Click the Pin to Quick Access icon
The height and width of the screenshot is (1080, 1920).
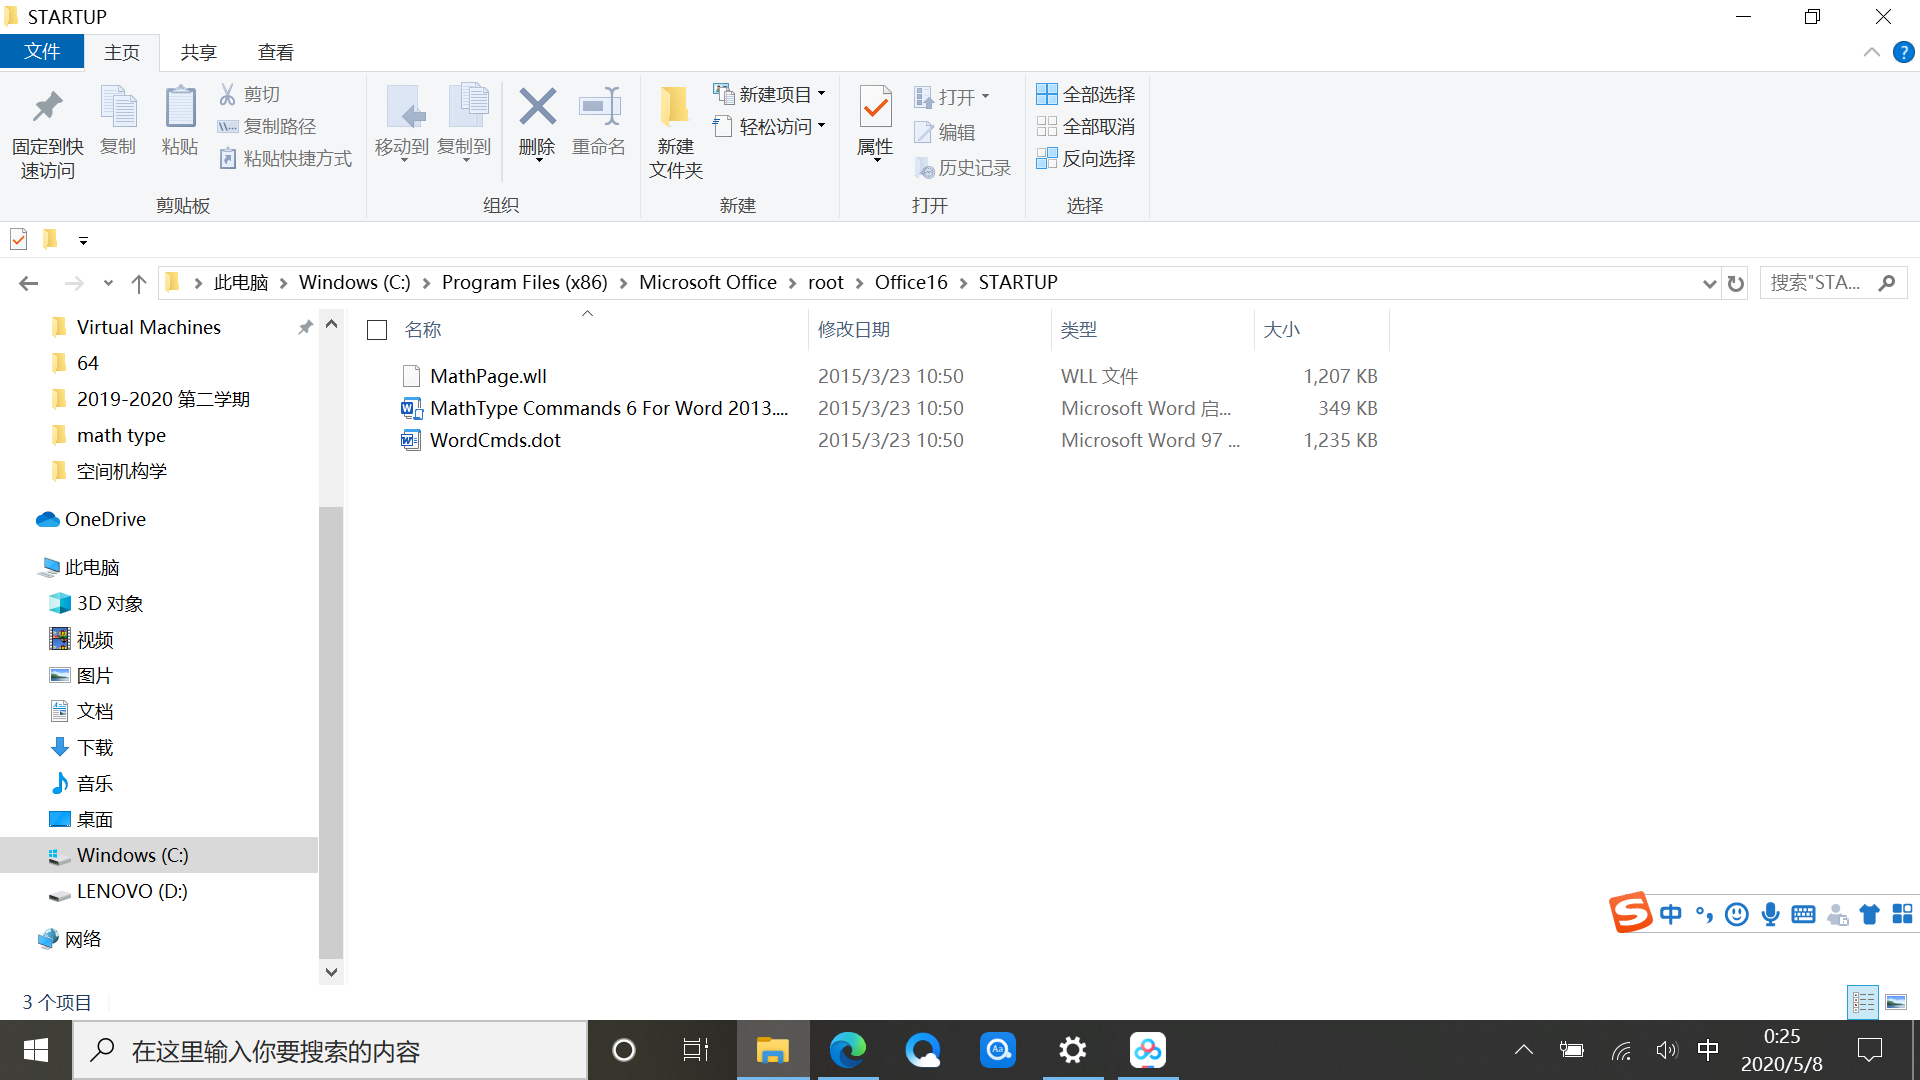[x=47, y=130]
